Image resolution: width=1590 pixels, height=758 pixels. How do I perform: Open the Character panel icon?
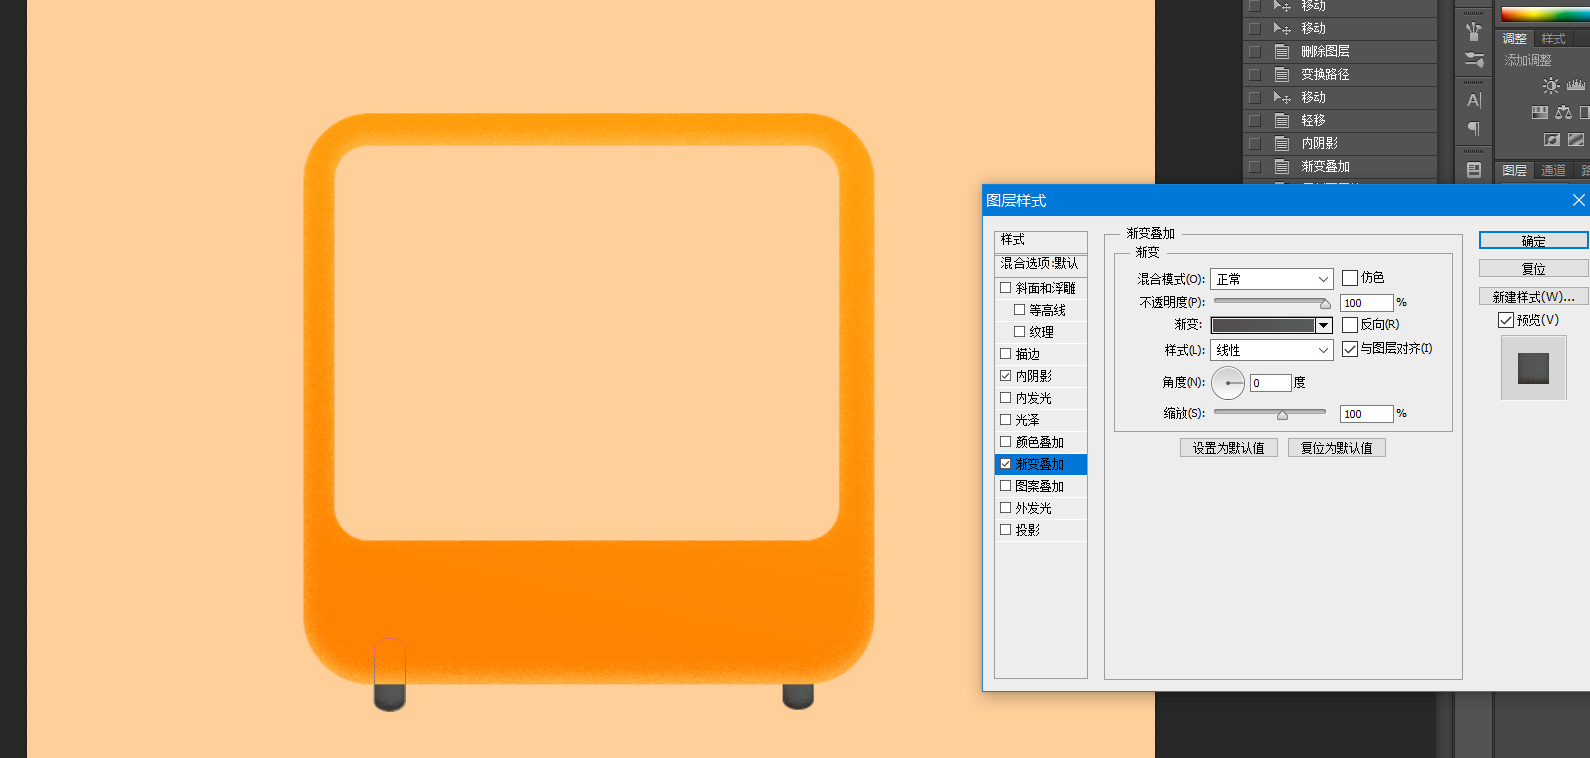1473,100
